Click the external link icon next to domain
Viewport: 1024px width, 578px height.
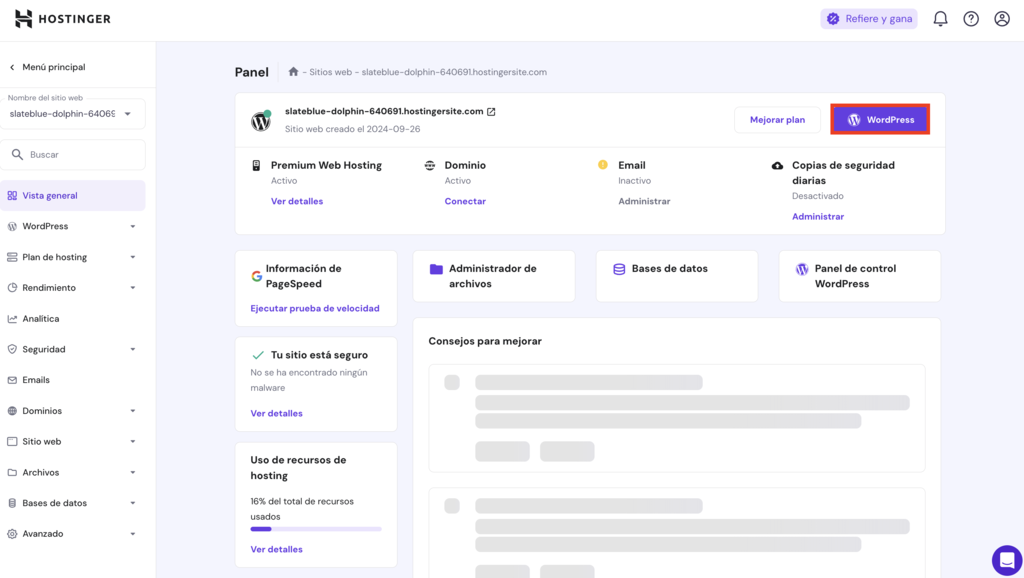[489, 113]
